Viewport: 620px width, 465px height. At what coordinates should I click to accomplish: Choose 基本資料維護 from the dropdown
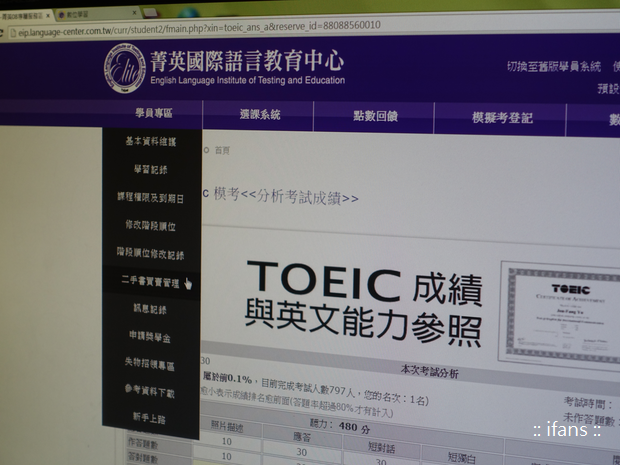151,141
